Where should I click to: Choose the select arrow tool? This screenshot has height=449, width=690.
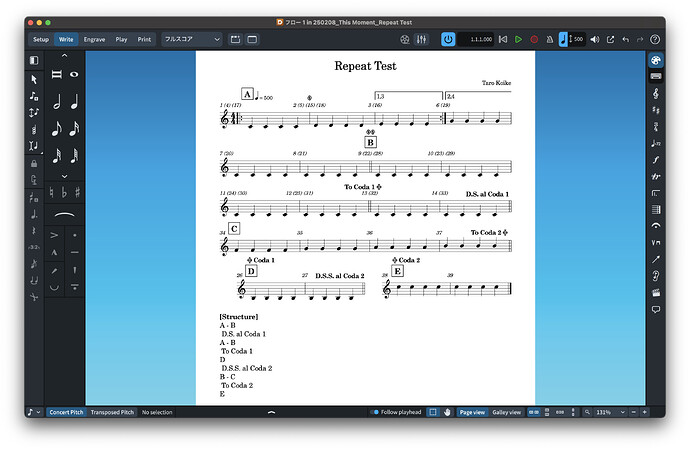point(34,80)
